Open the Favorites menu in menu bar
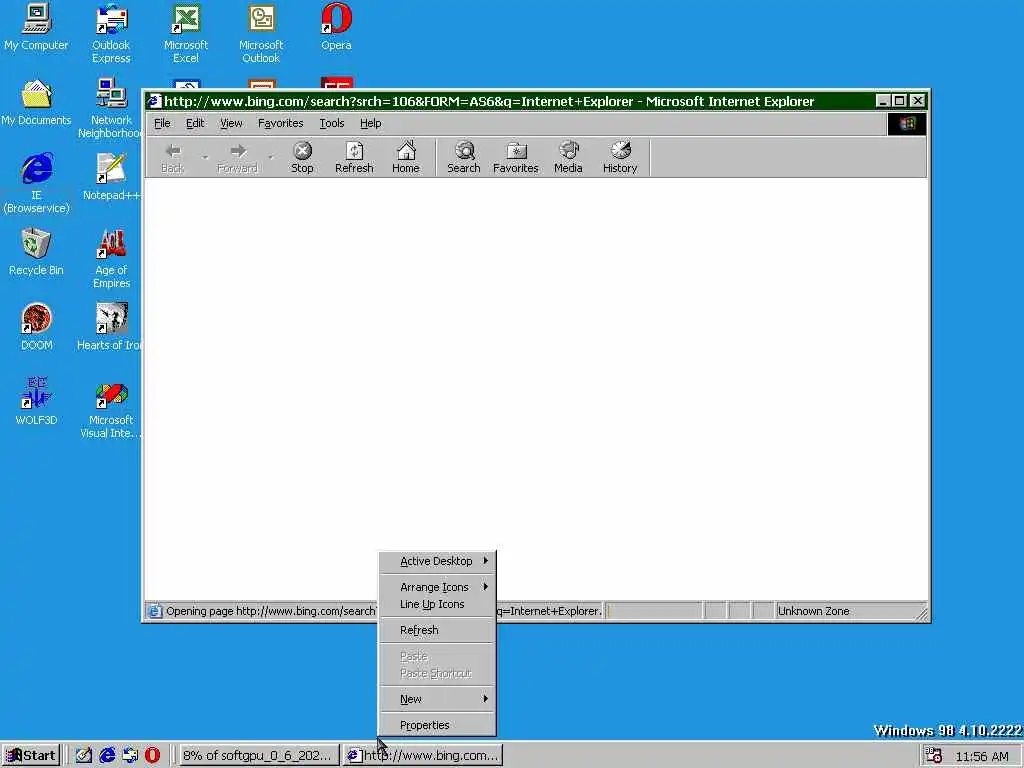This screenshot has width=1024, height=768. [280, 123]
